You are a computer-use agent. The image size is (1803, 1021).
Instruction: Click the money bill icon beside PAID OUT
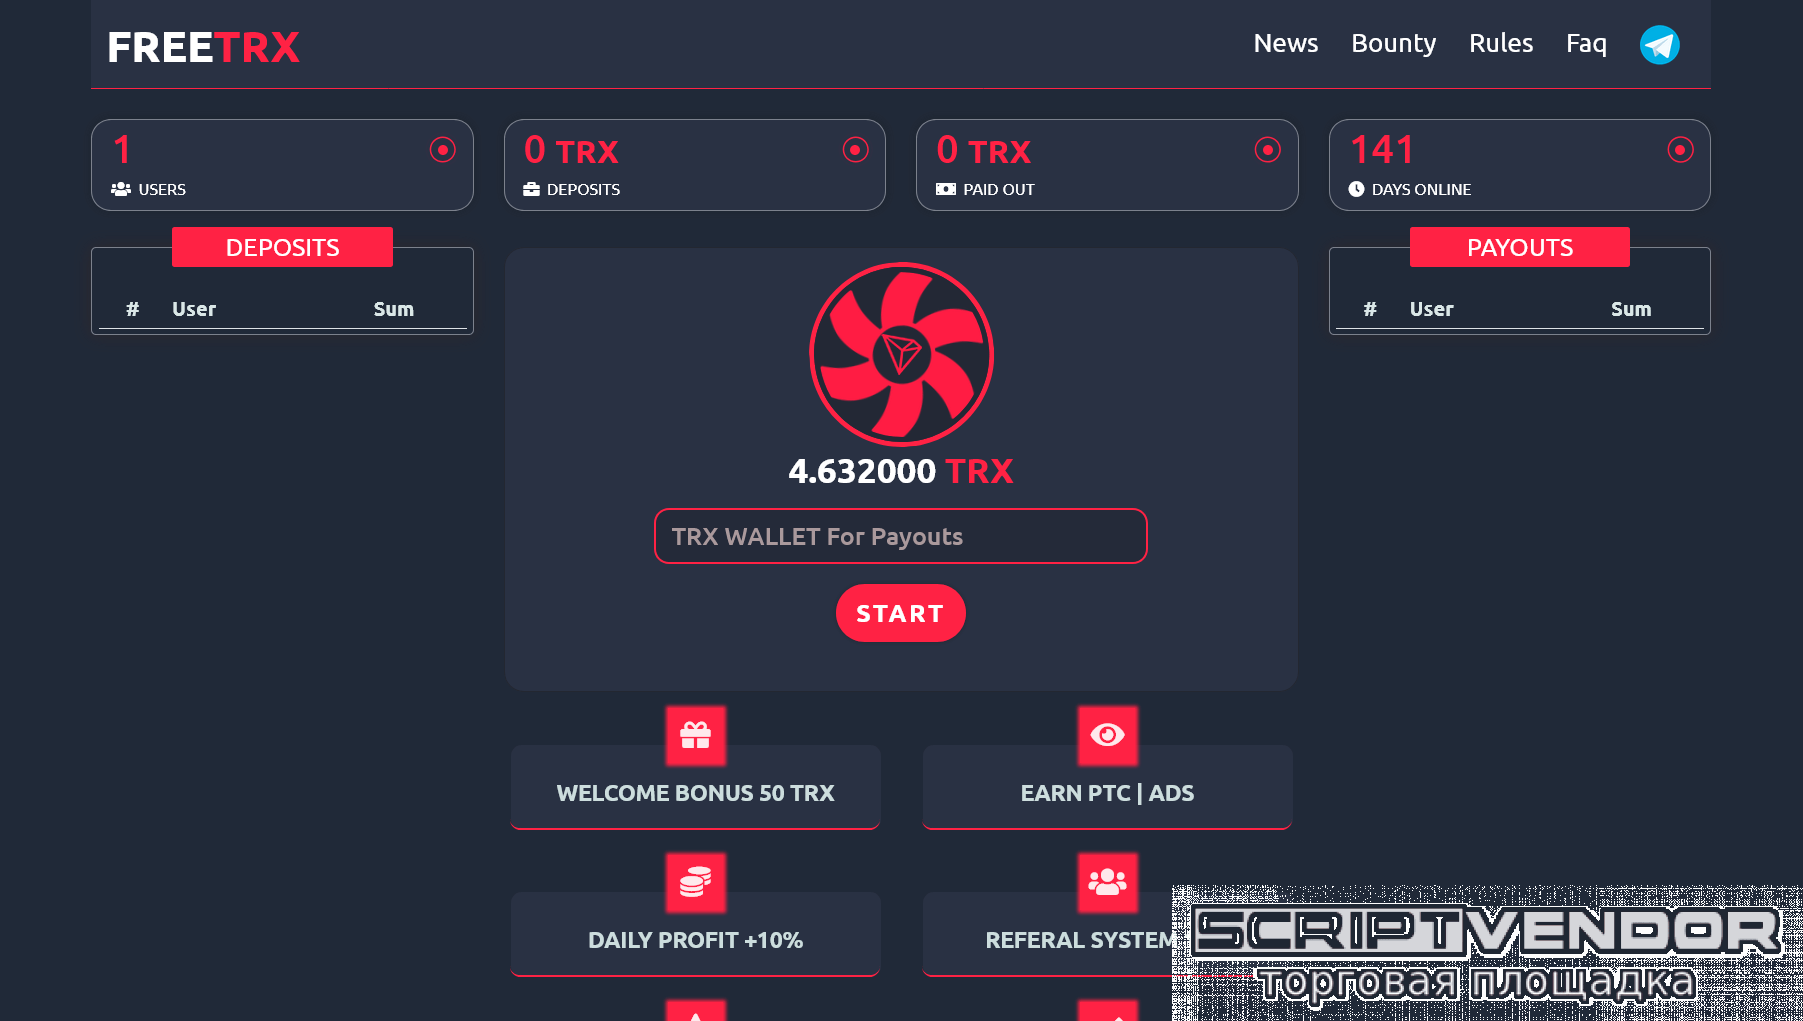pyautogui.click(x=946, y=189)
